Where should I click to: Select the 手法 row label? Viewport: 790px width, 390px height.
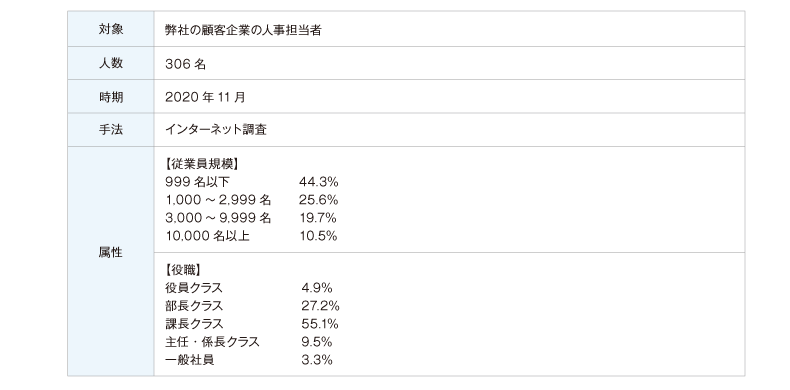coord(111,130)
